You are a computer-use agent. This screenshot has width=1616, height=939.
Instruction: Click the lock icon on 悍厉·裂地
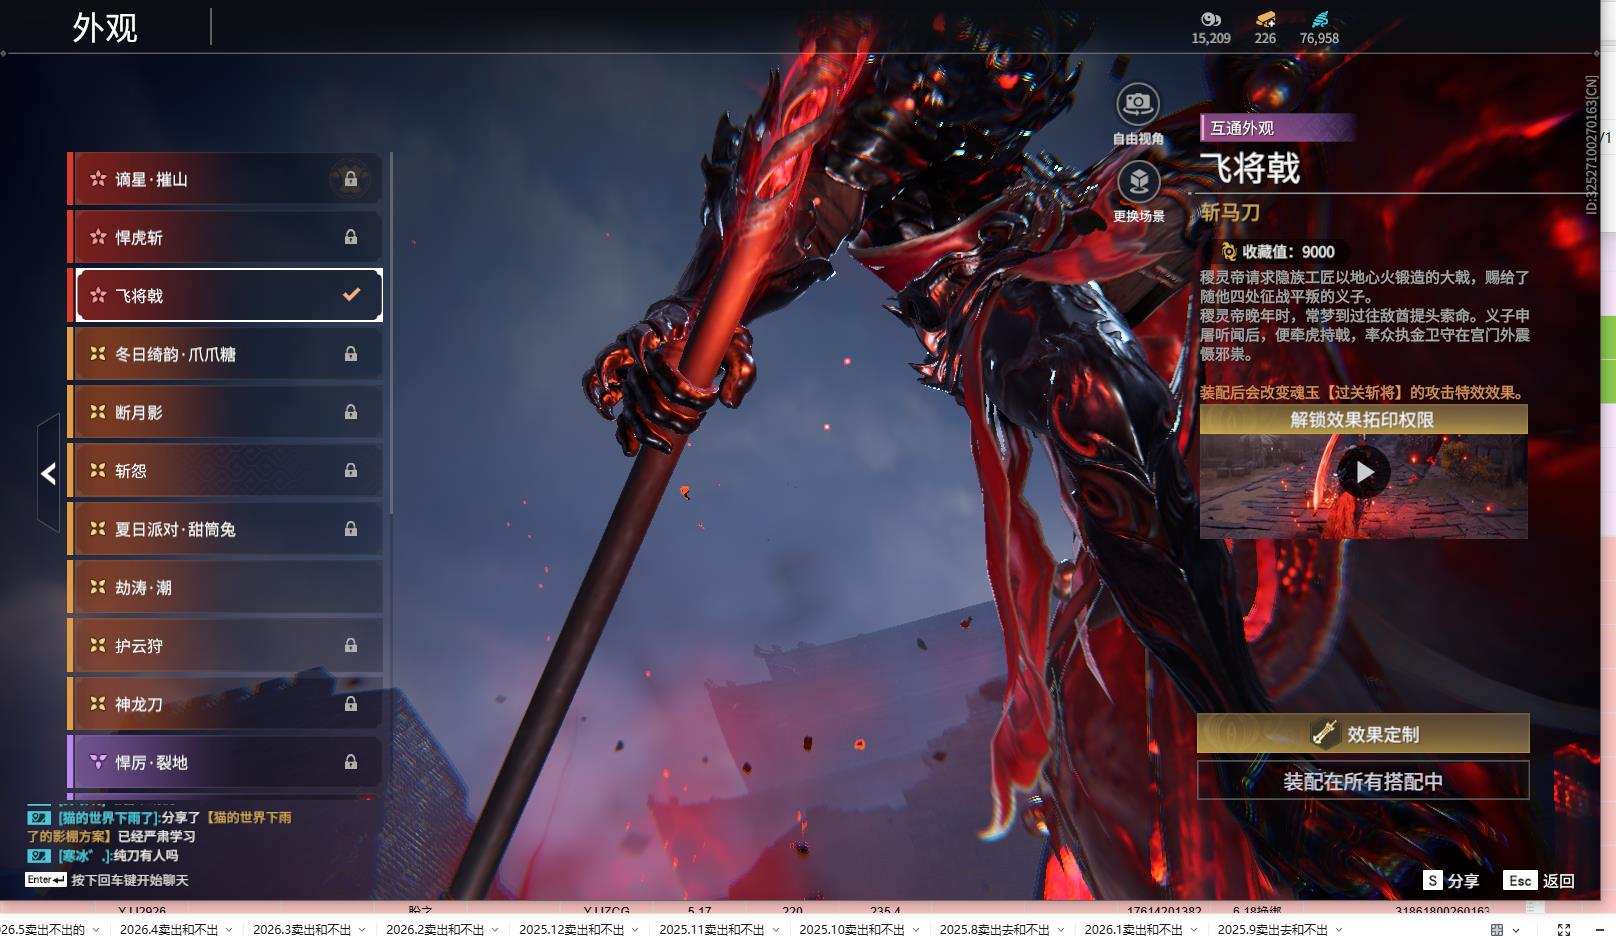pyautogui.click(x=351, y=762)
